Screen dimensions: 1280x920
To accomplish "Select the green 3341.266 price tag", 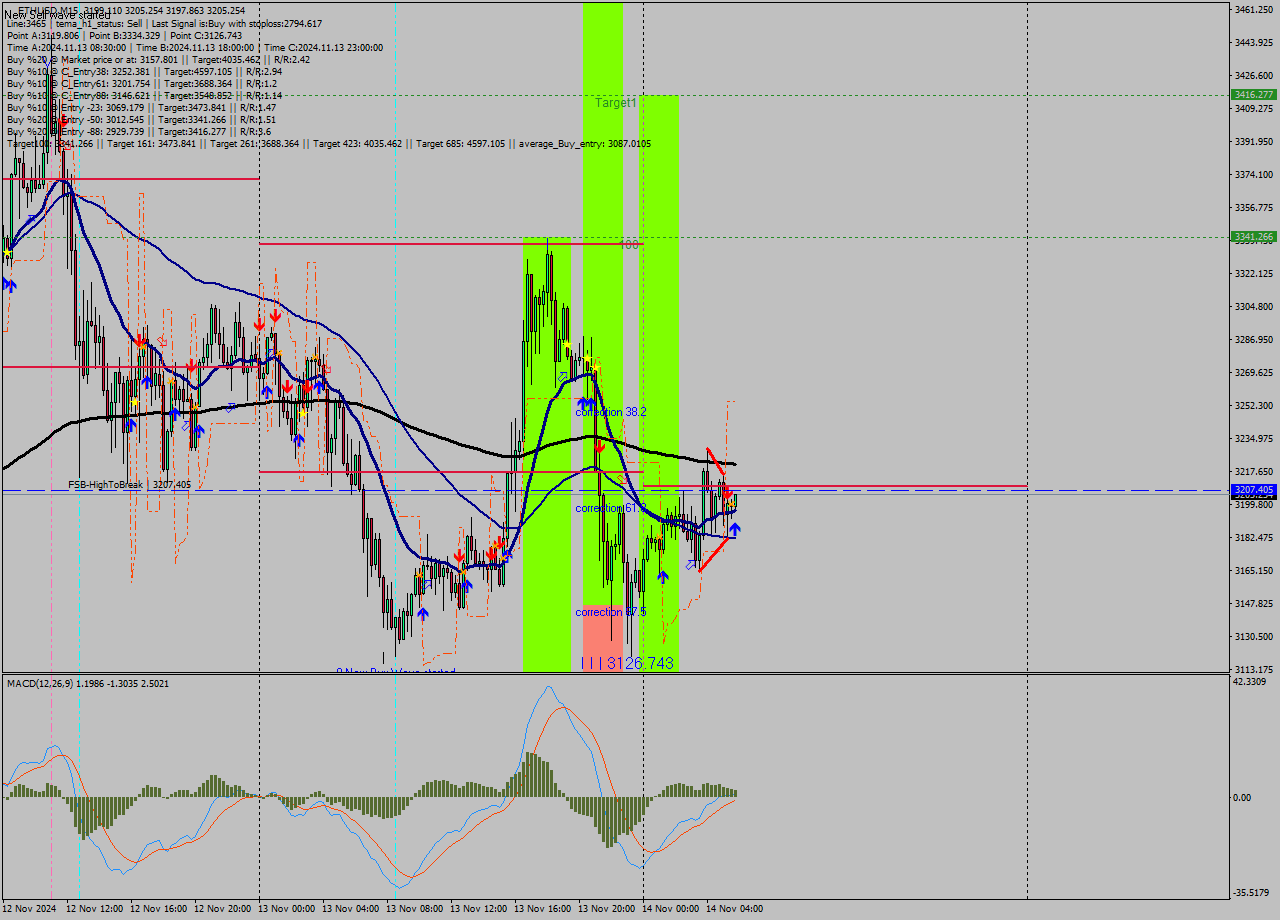I will [1253, 237].
